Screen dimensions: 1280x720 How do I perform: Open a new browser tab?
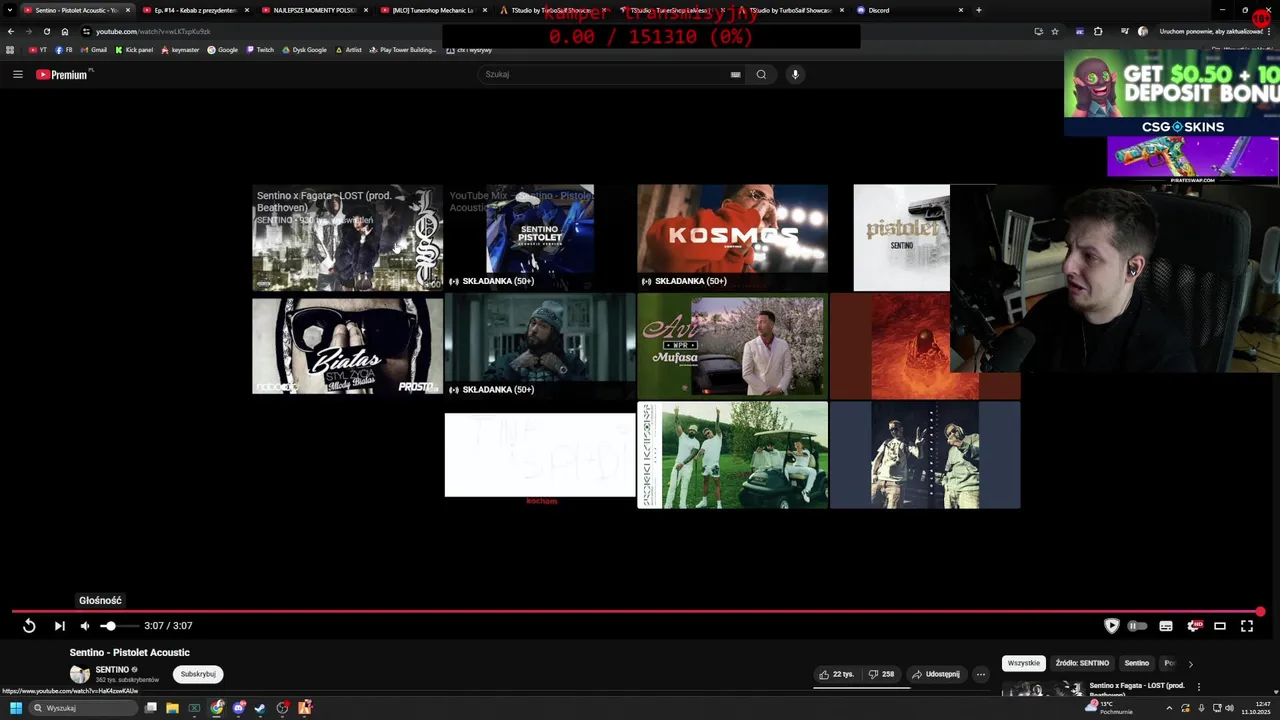978,10
